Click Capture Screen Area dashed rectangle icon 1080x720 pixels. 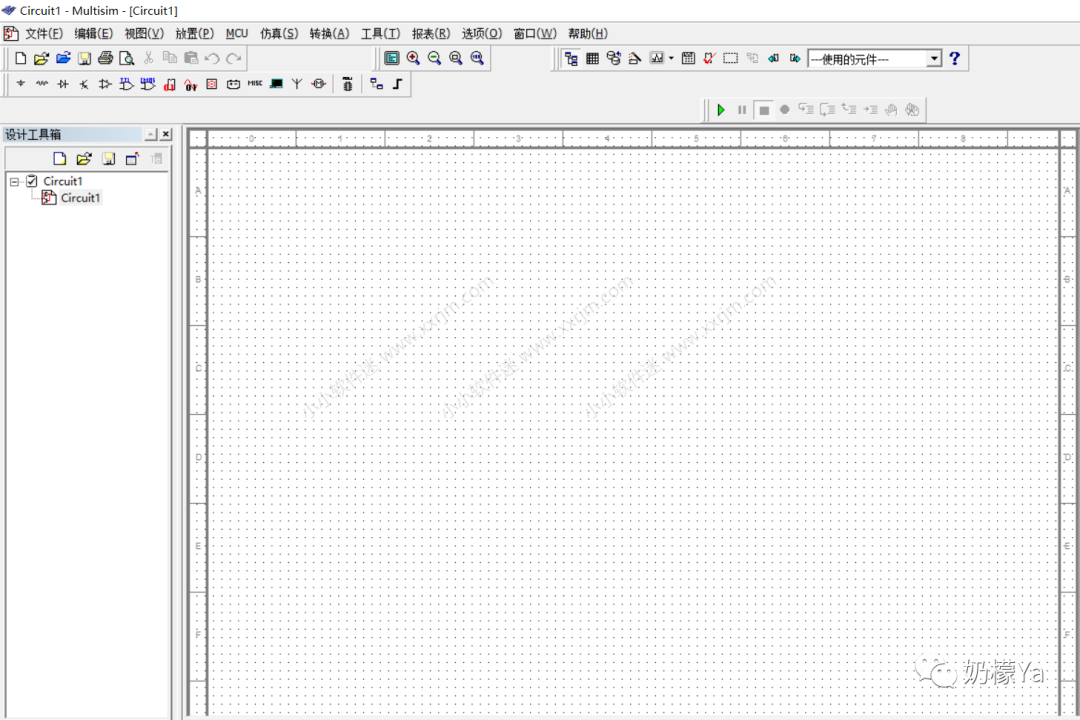(x=731, y=59)
